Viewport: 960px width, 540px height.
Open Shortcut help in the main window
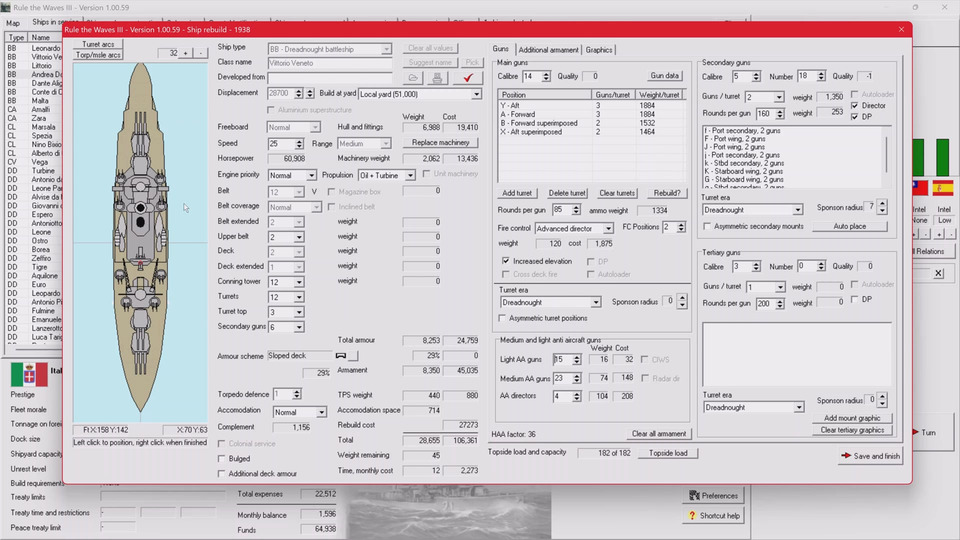point(713,516)
